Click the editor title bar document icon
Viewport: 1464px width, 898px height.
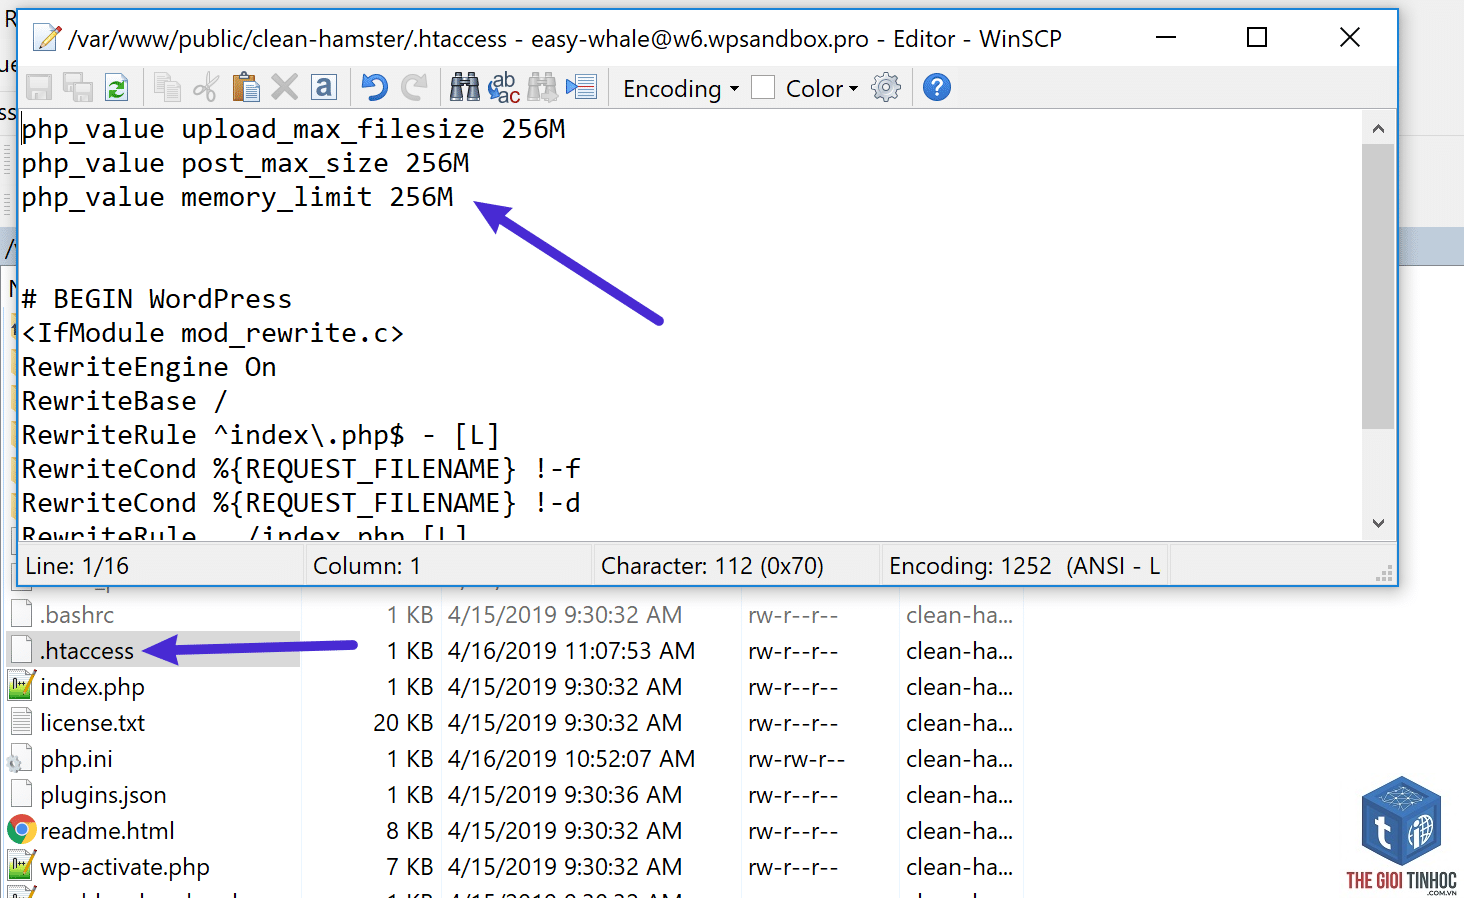pos(46,38)
